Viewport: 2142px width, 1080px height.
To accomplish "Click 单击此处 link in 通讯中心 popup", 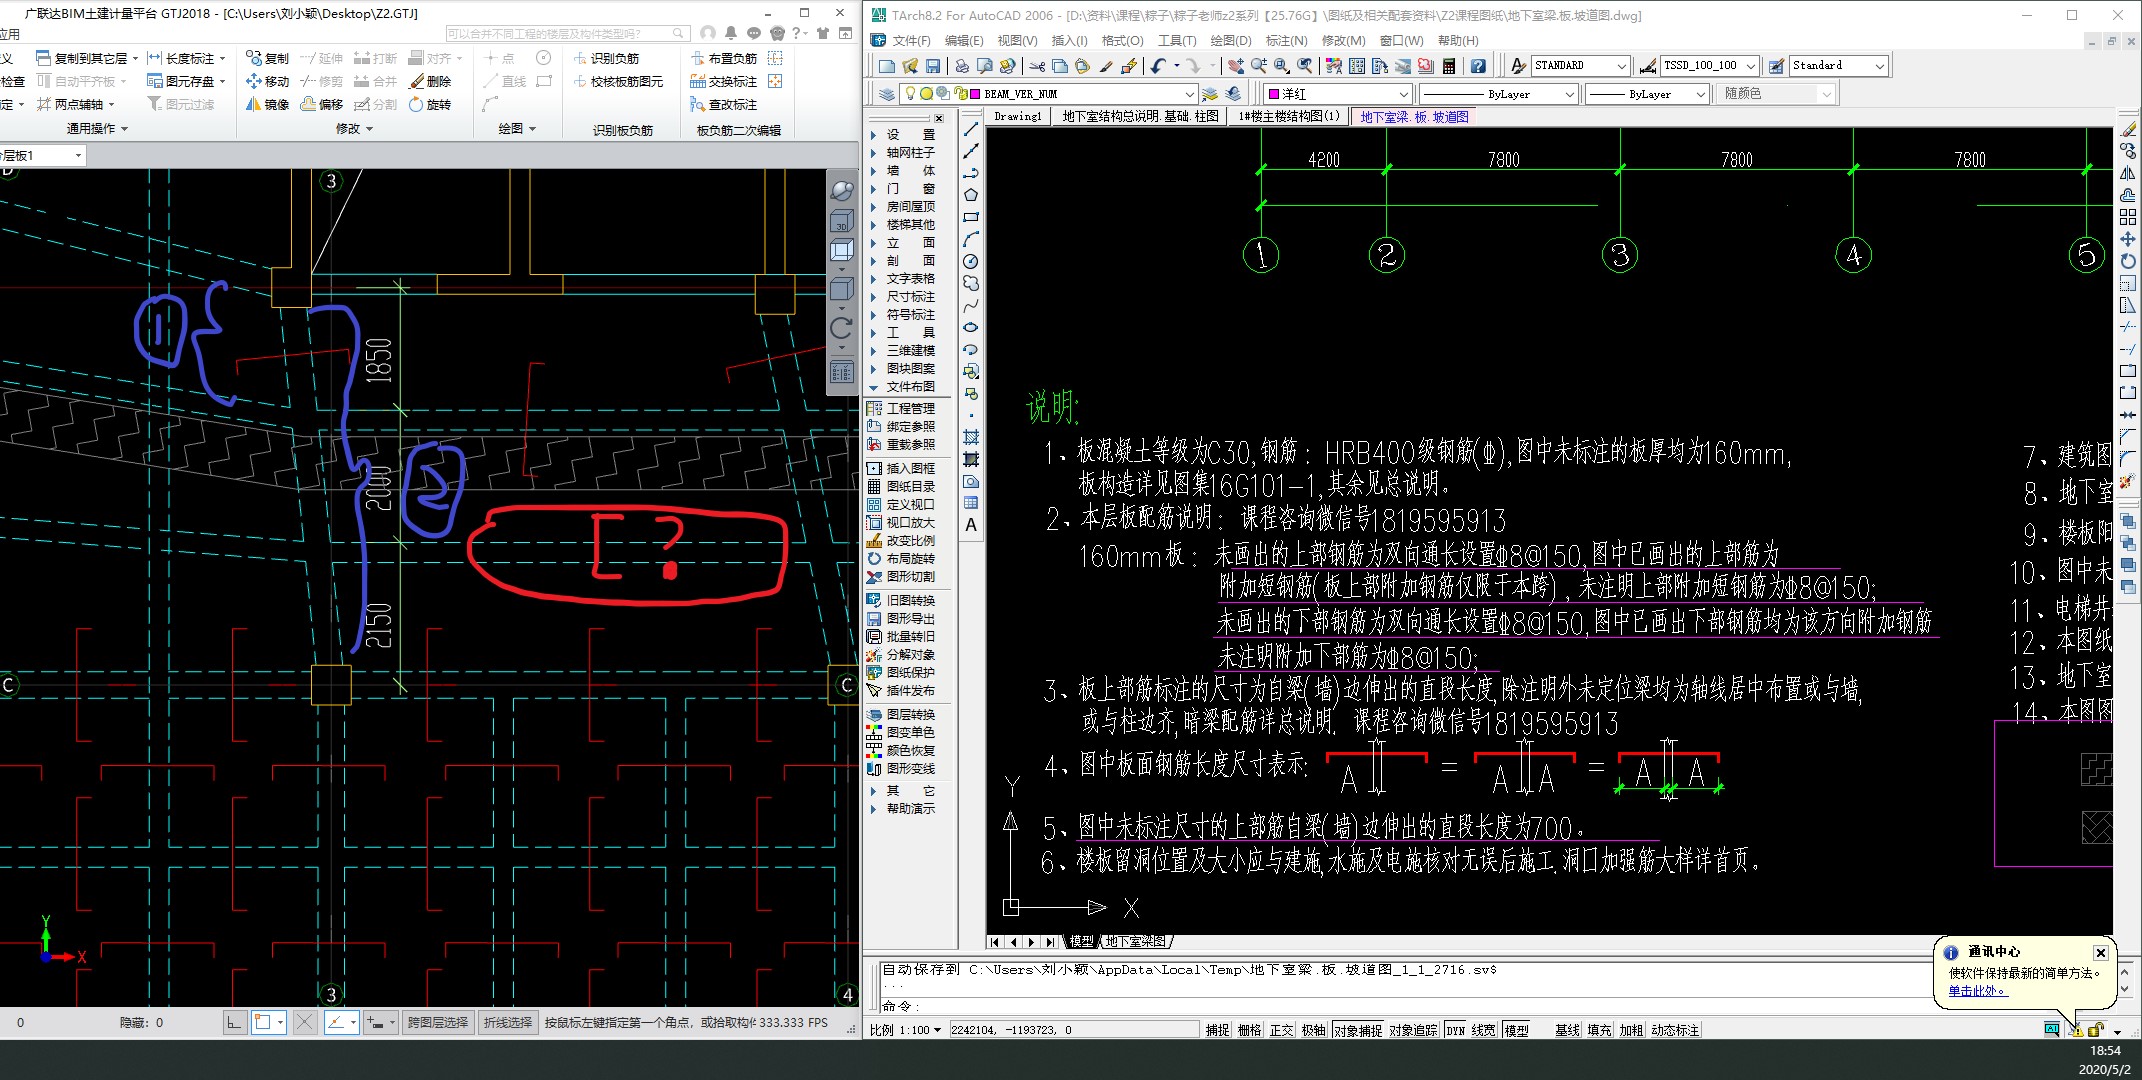I will point(1976,991).
